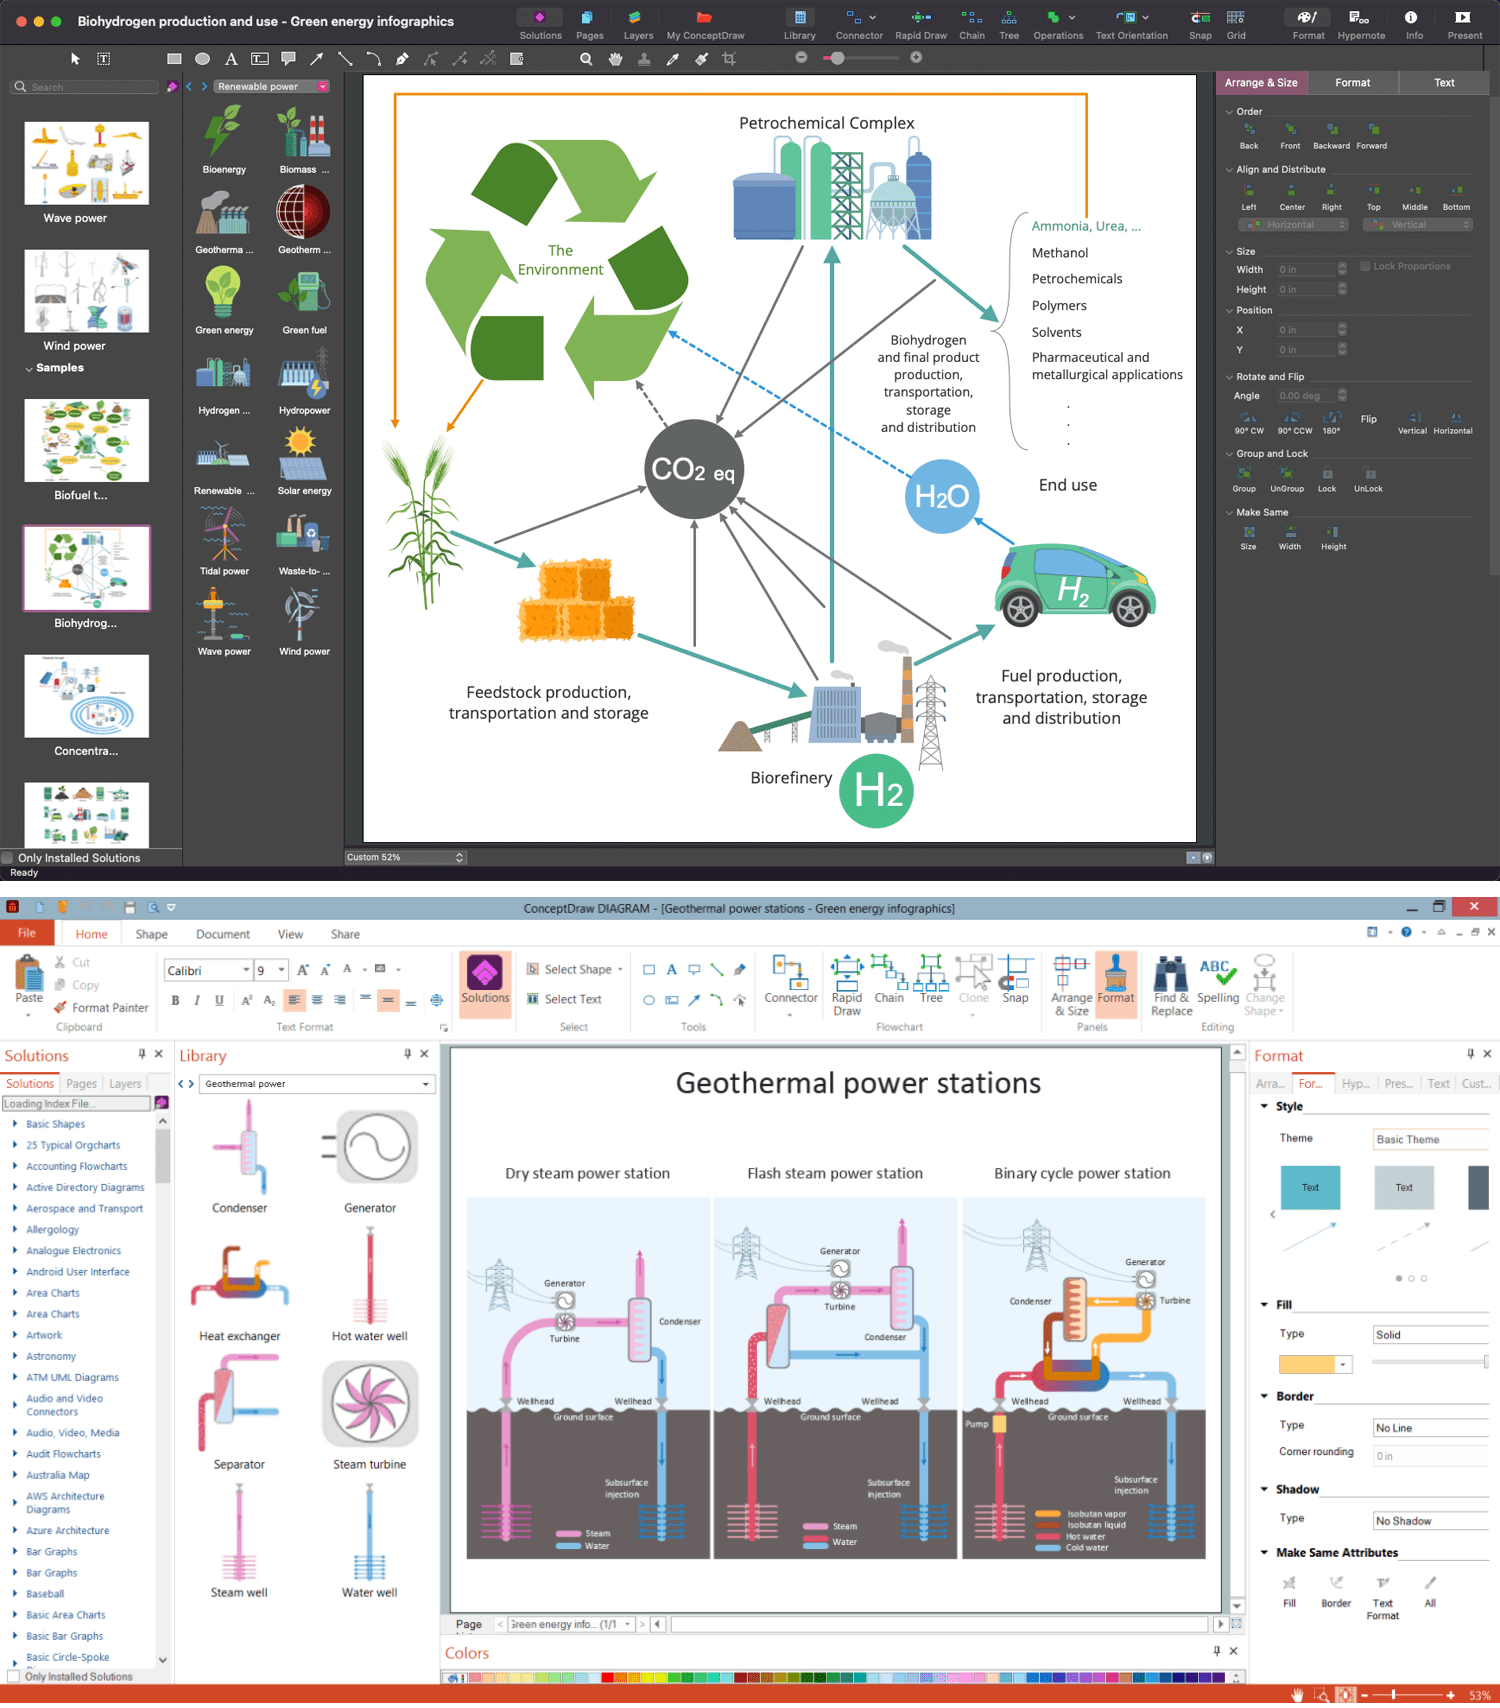The height and width of the screenshot is (1708, 1500).
Task: Select the Steam turbine library shape
Action: pos(369,1416)
